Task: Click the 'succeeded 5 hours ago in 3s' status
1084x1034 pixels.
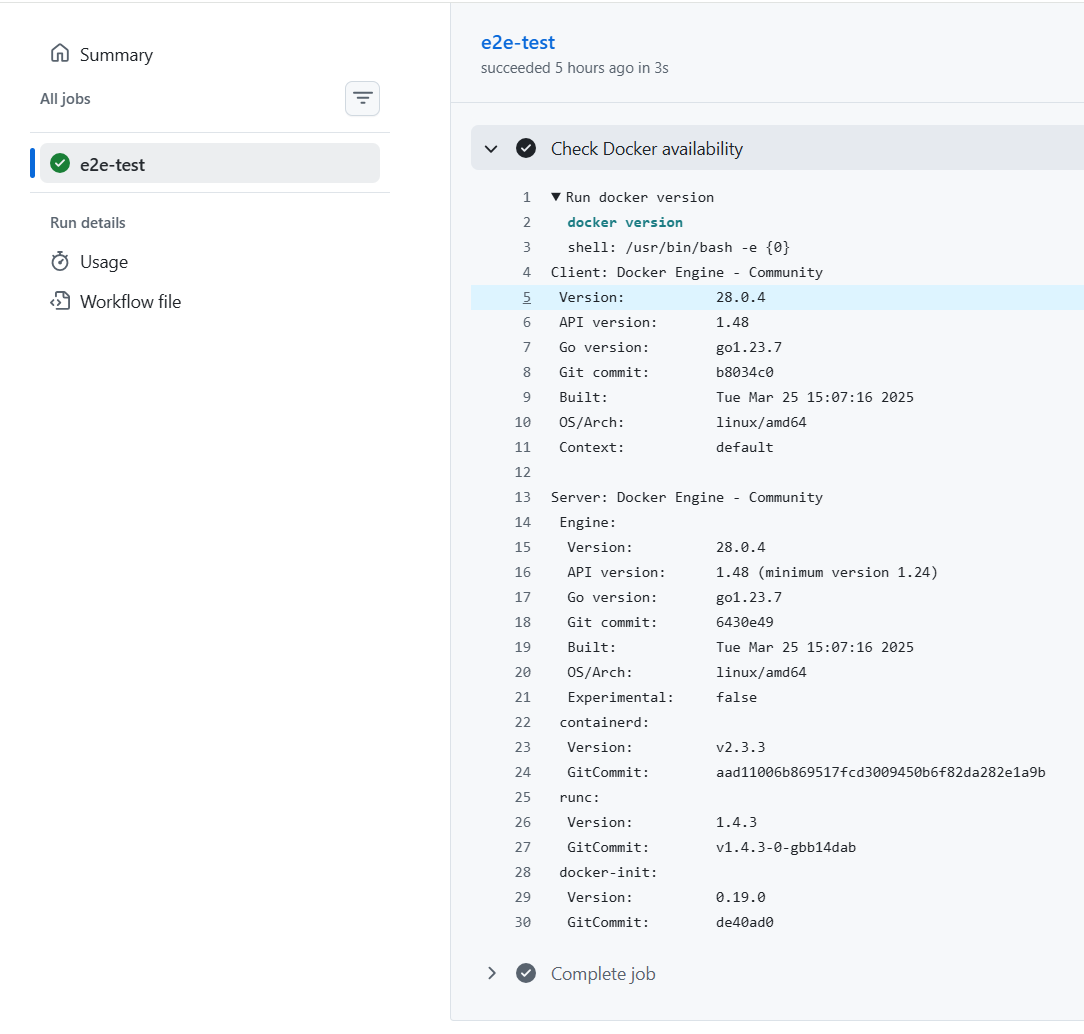Action: [x=574, y=68]
